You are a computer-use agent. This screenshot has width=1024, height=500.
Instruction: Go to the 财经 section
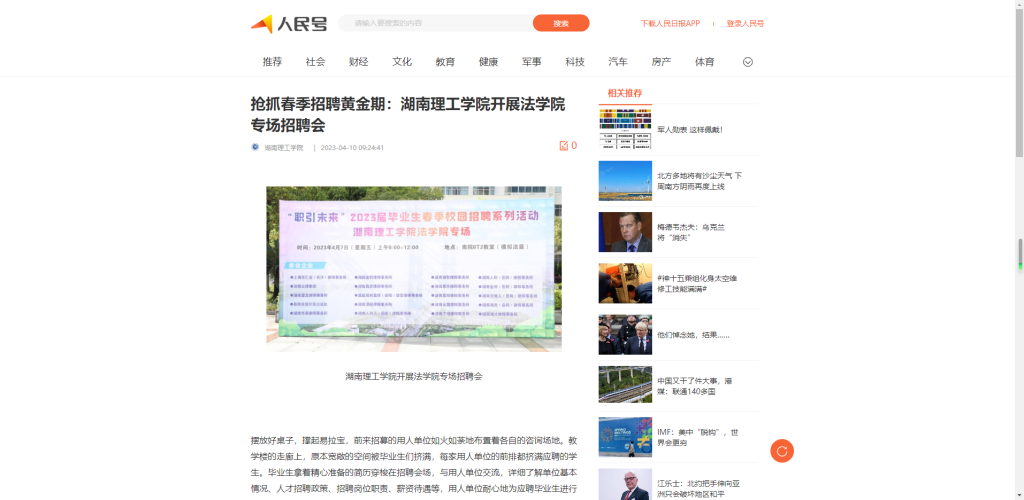[x=358, y=62]
